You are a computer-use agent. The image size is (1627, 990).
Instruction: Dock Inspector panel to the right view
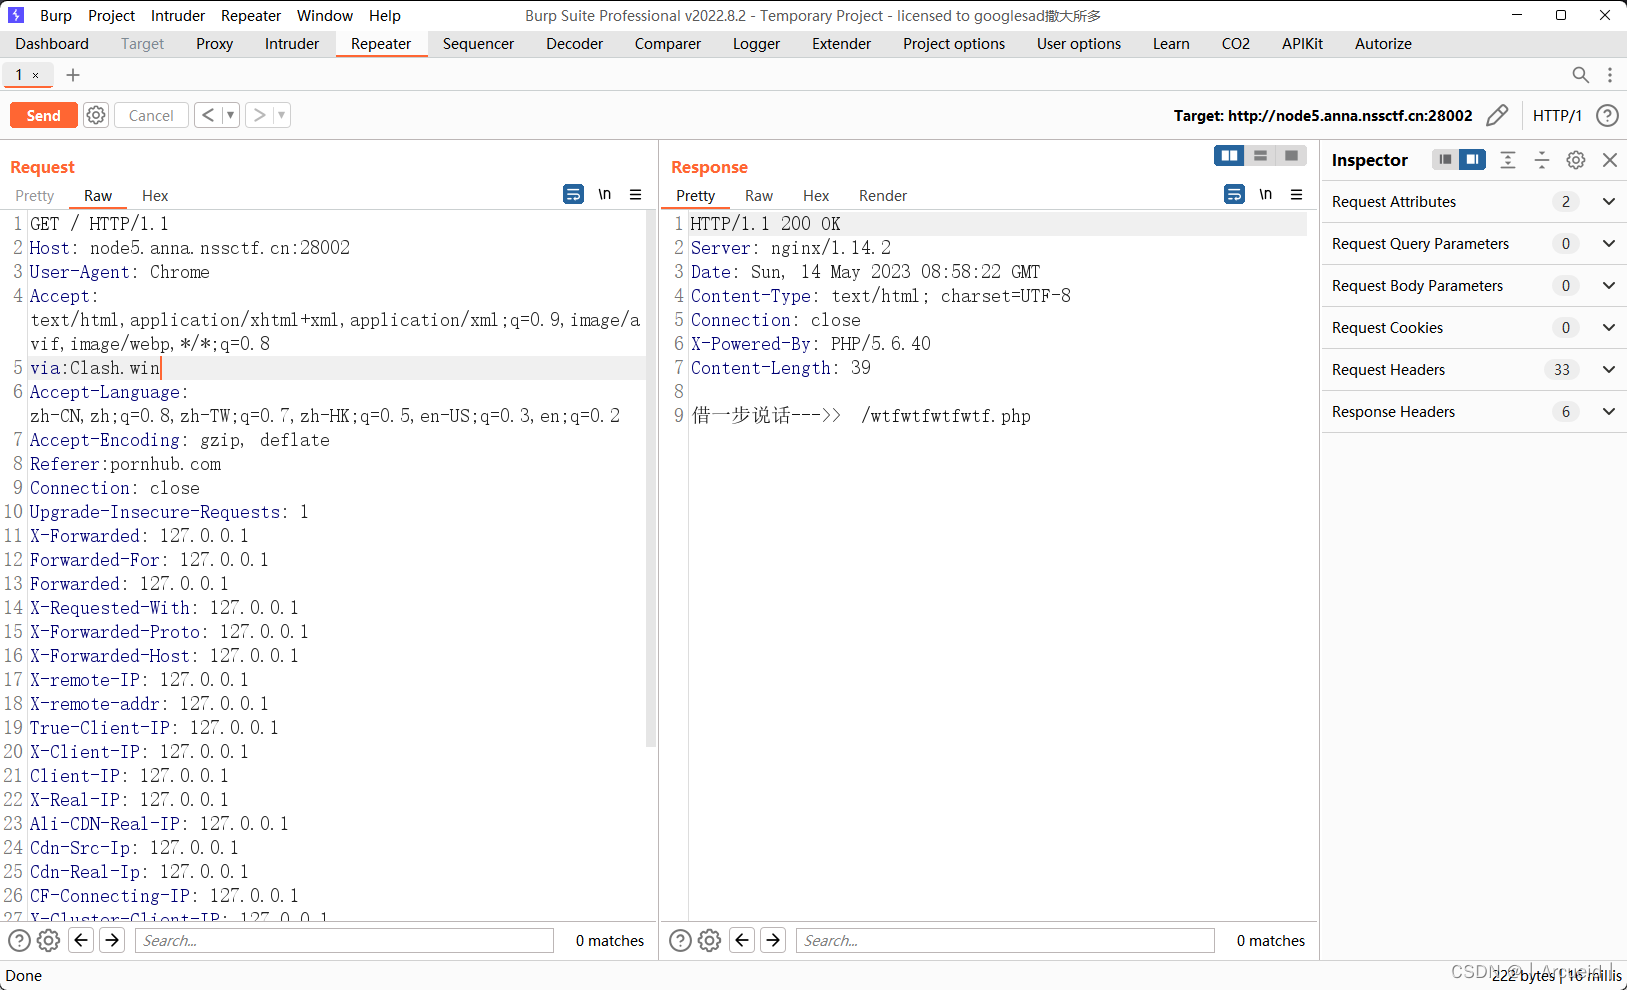[1472, 159]
